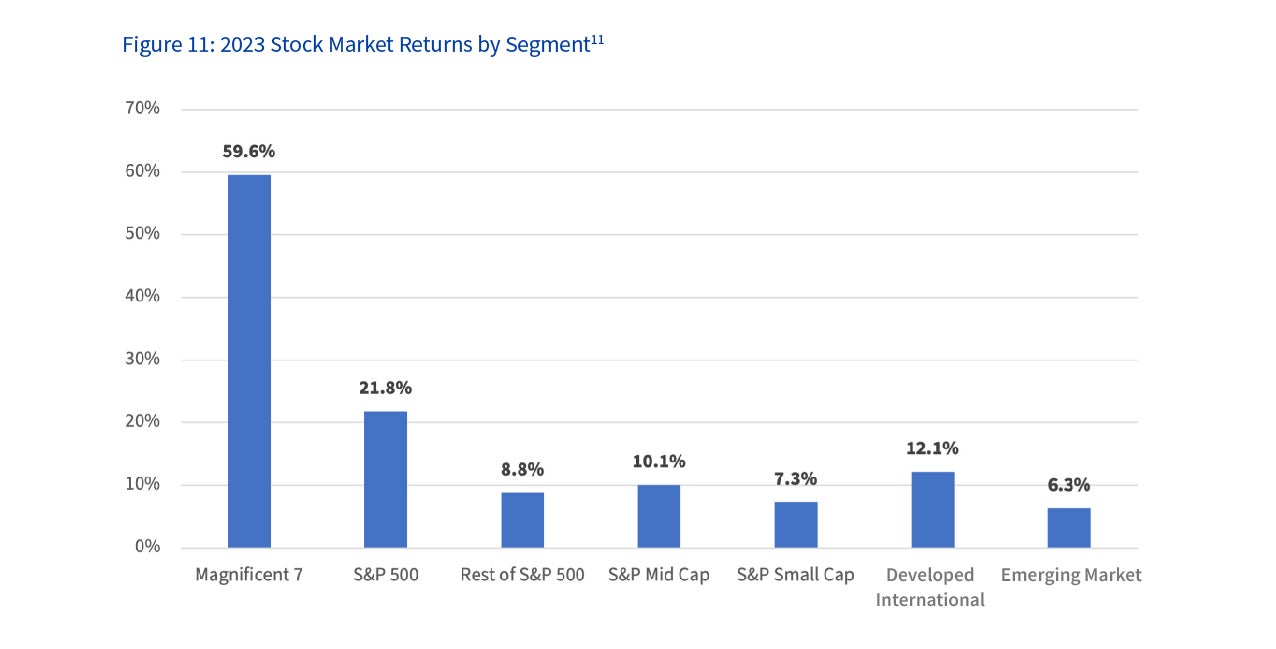Select the 6.3% data label
1276x649 pixels.
(1069, 485)
